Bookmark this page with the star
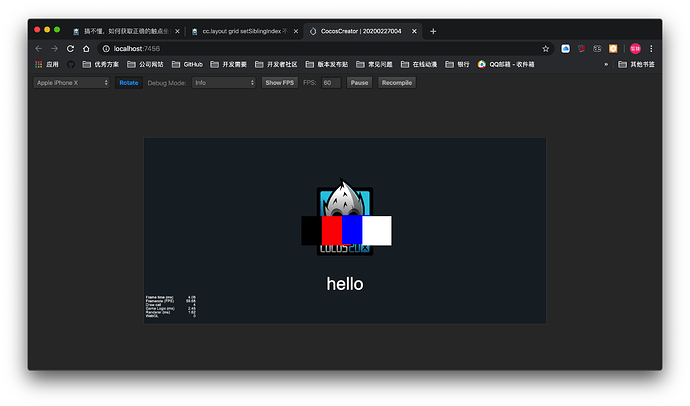 pos(546,49)
